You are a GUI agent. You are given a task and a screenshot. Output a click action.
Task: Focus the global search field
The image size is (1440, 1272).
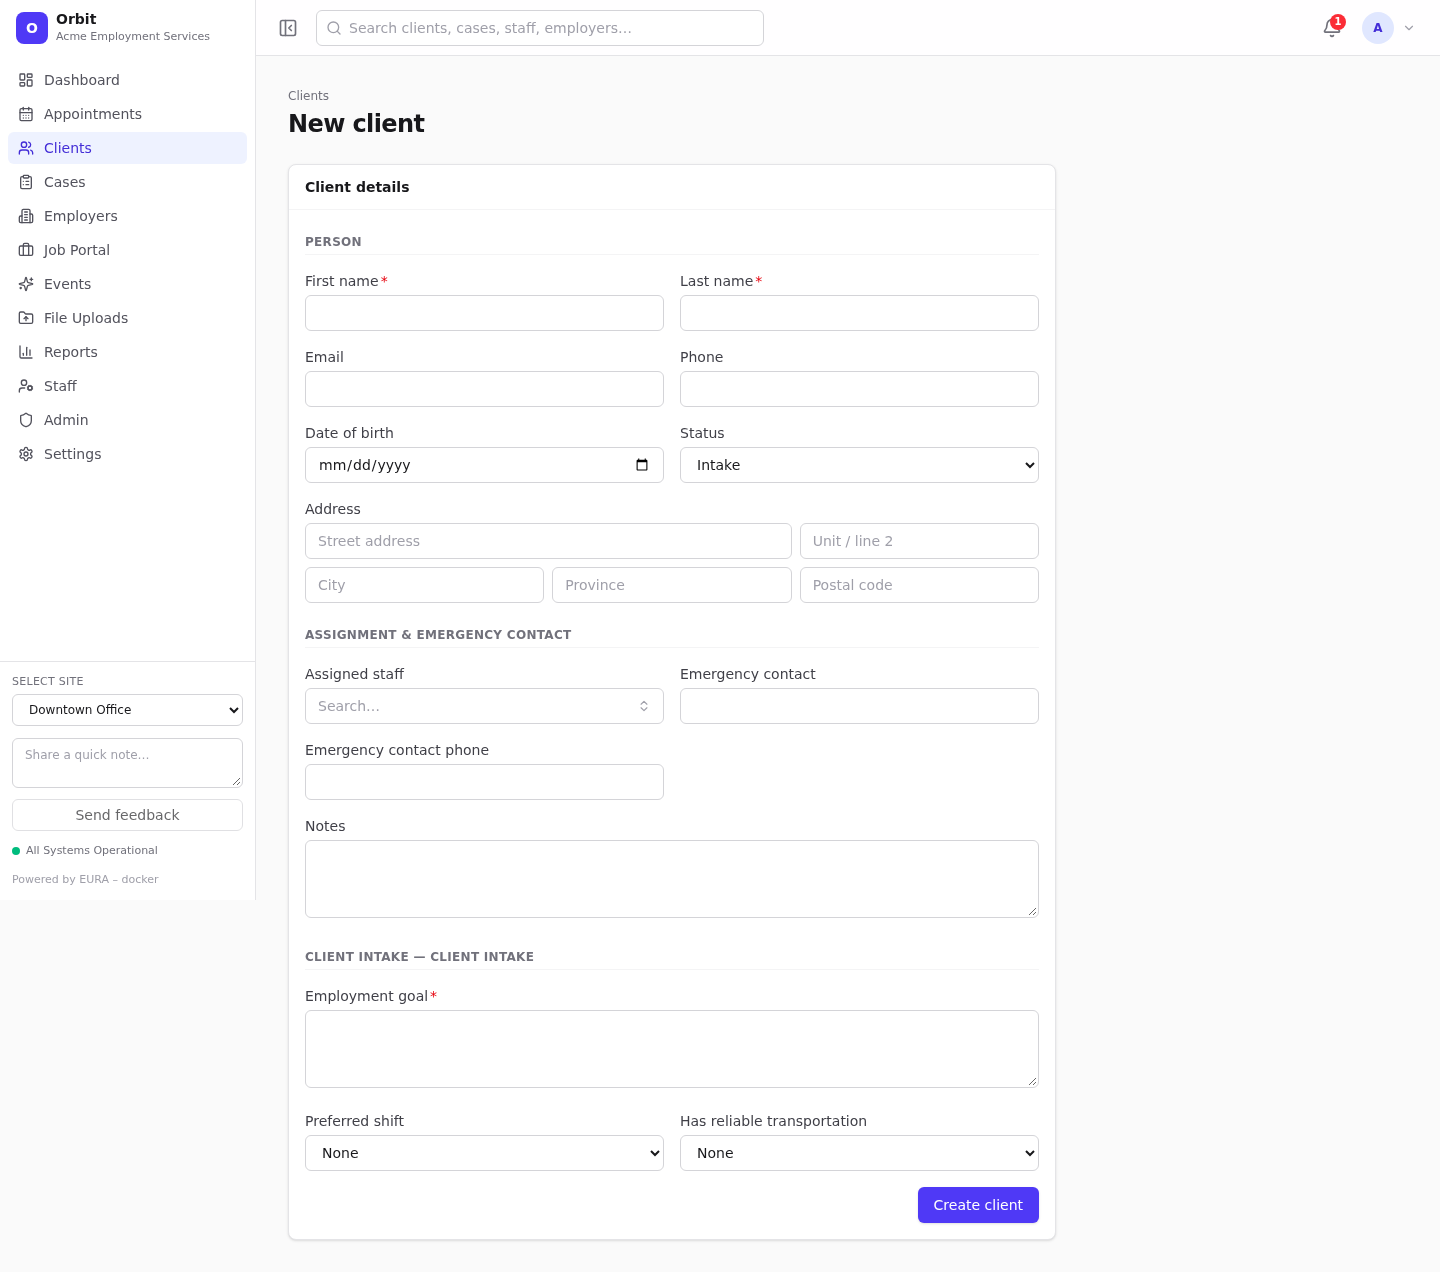tap(540, 28)
